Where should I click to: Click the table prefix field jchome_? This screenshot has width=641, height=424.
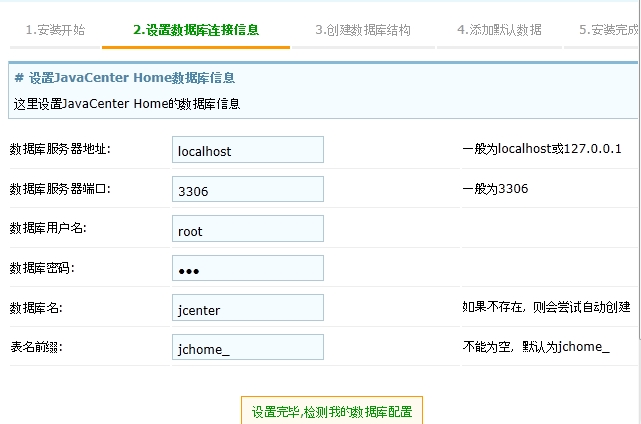coord(248,348)
